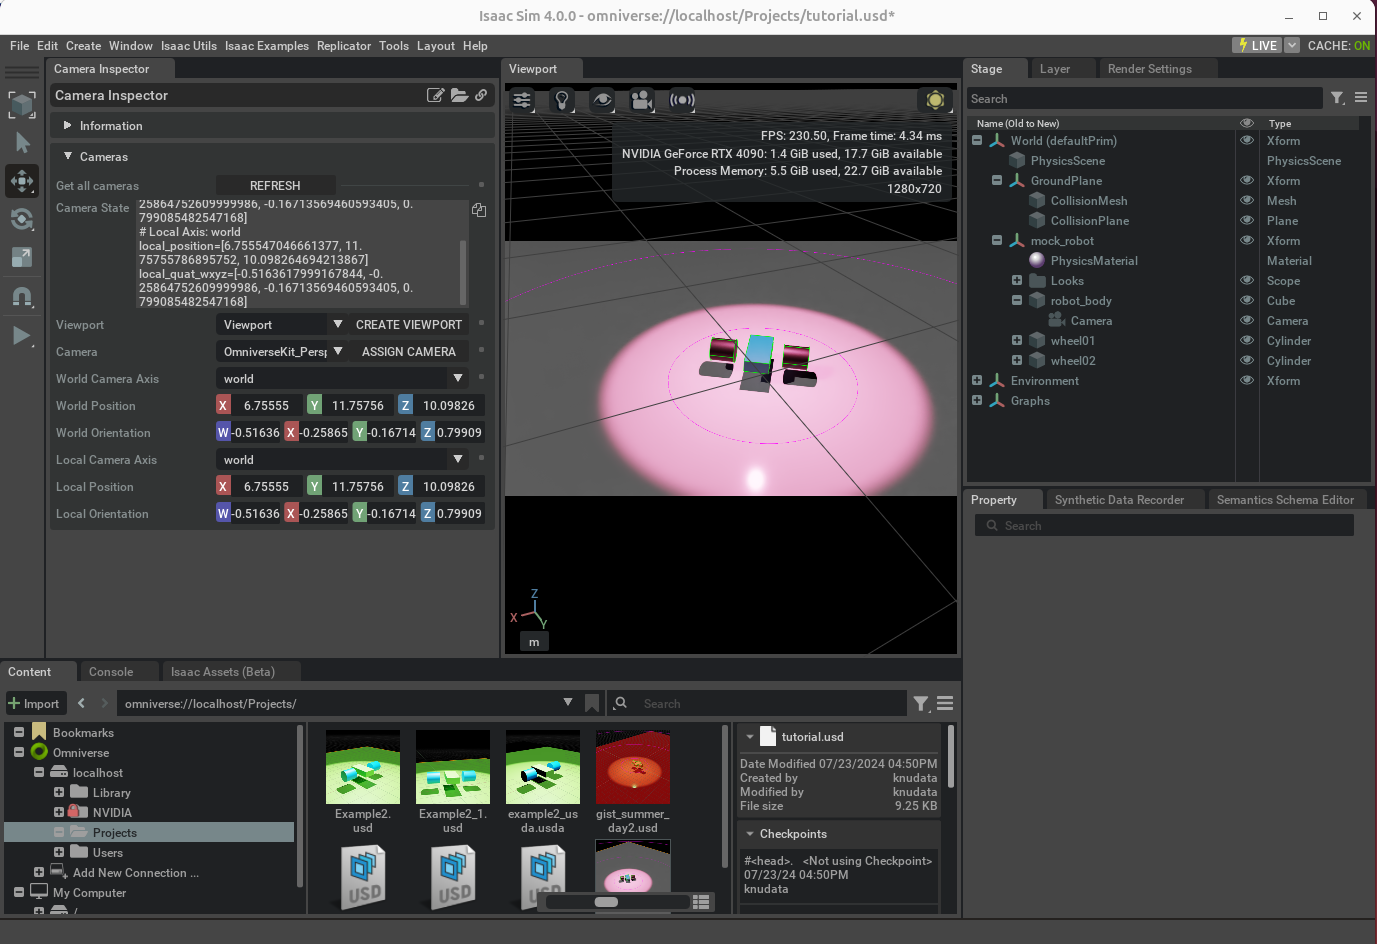Toggle visibility of mock_robot prim
Image resolution: width=1377 pixels, height=944 pixels.
(1247, 240)
